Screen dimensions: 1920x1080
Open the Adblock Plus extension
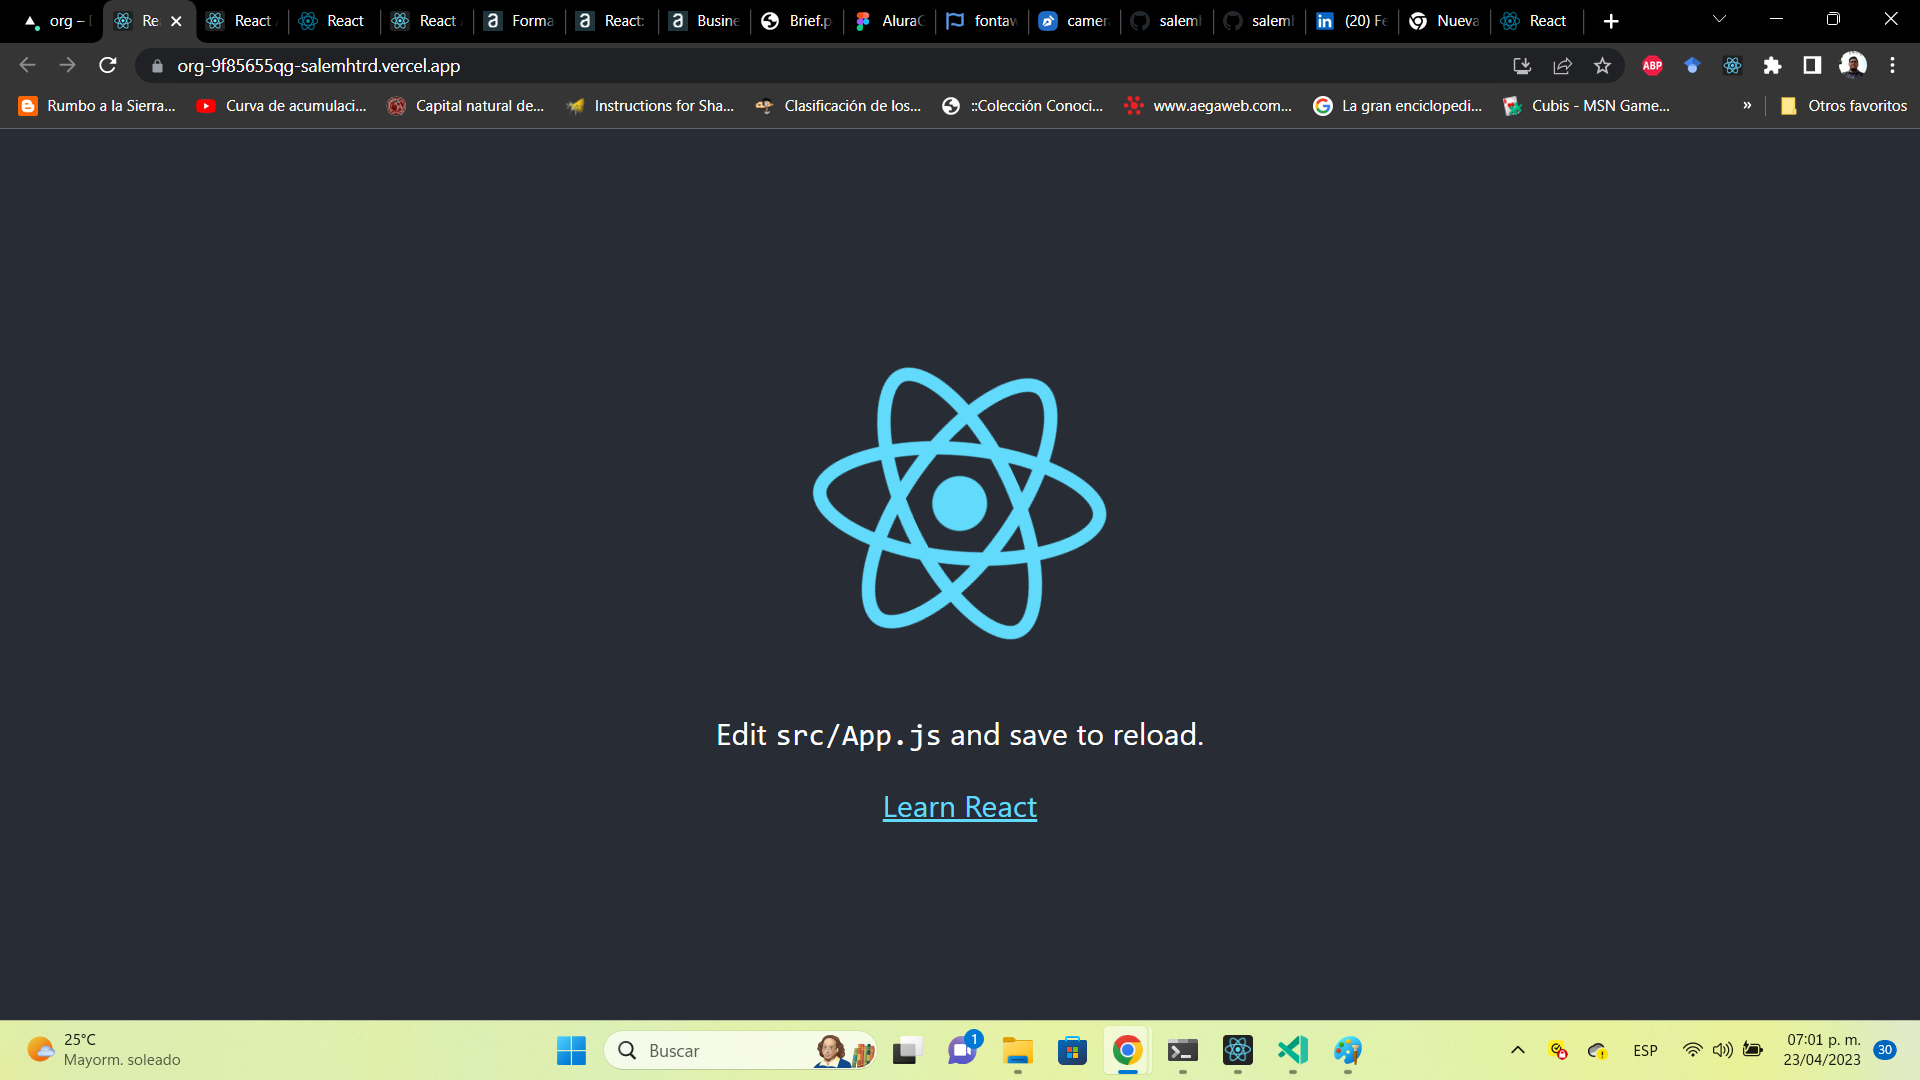coord(1652,66)
